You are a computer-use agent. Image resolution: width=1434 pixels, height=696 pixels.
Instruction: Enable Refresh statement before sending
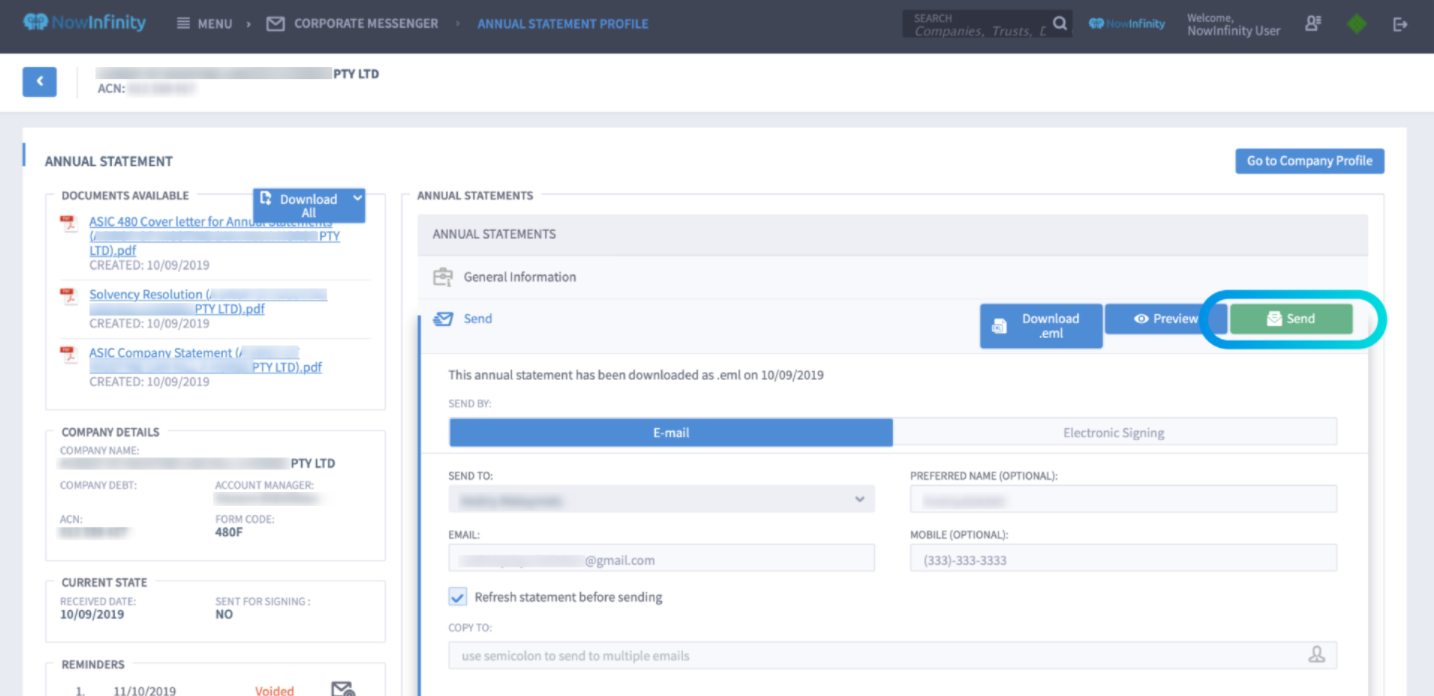[x=457, y=596]
